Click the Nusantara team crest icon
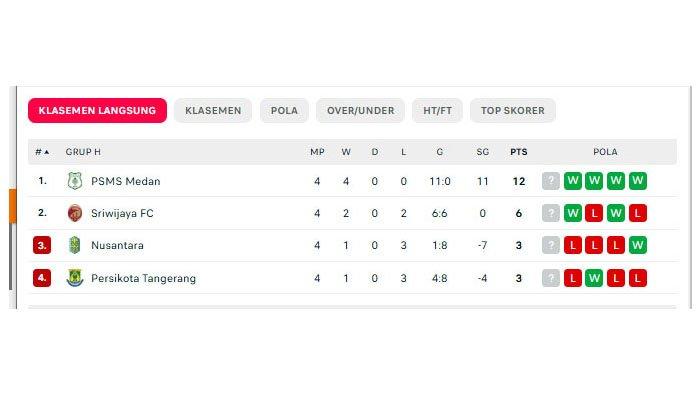This screenshot has width=700, height=393. click(x=75, y=245)
